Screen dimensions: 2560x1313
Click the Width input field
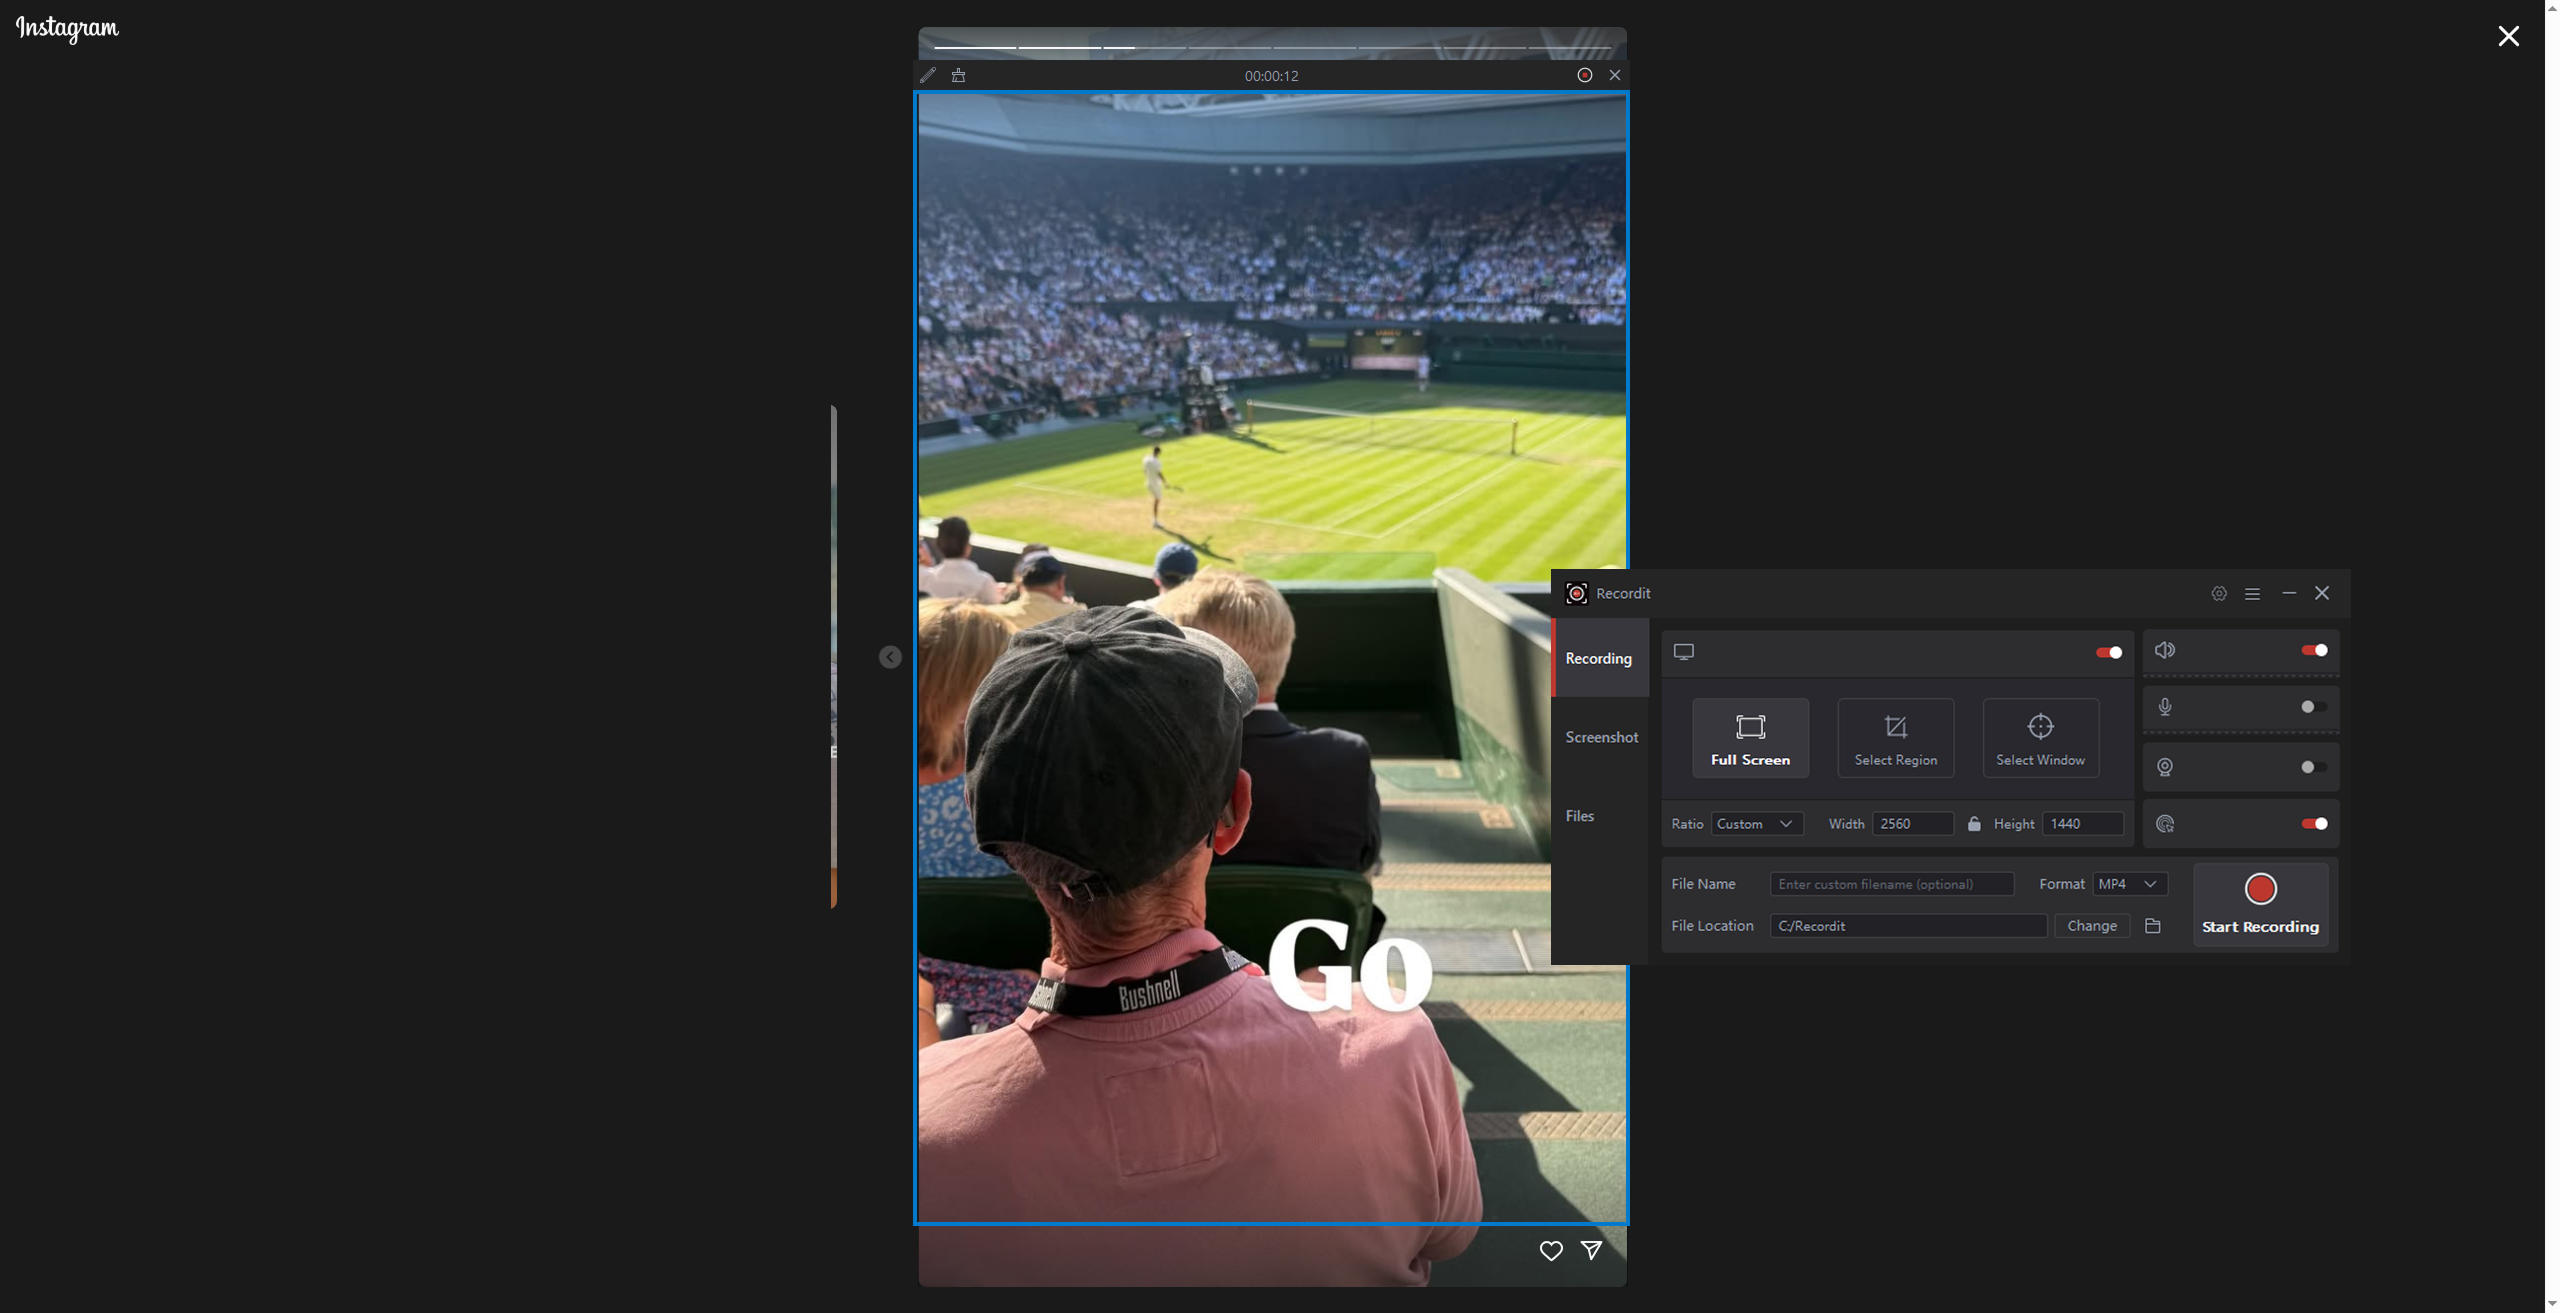pyautogui.click(x=1912, y=824)
